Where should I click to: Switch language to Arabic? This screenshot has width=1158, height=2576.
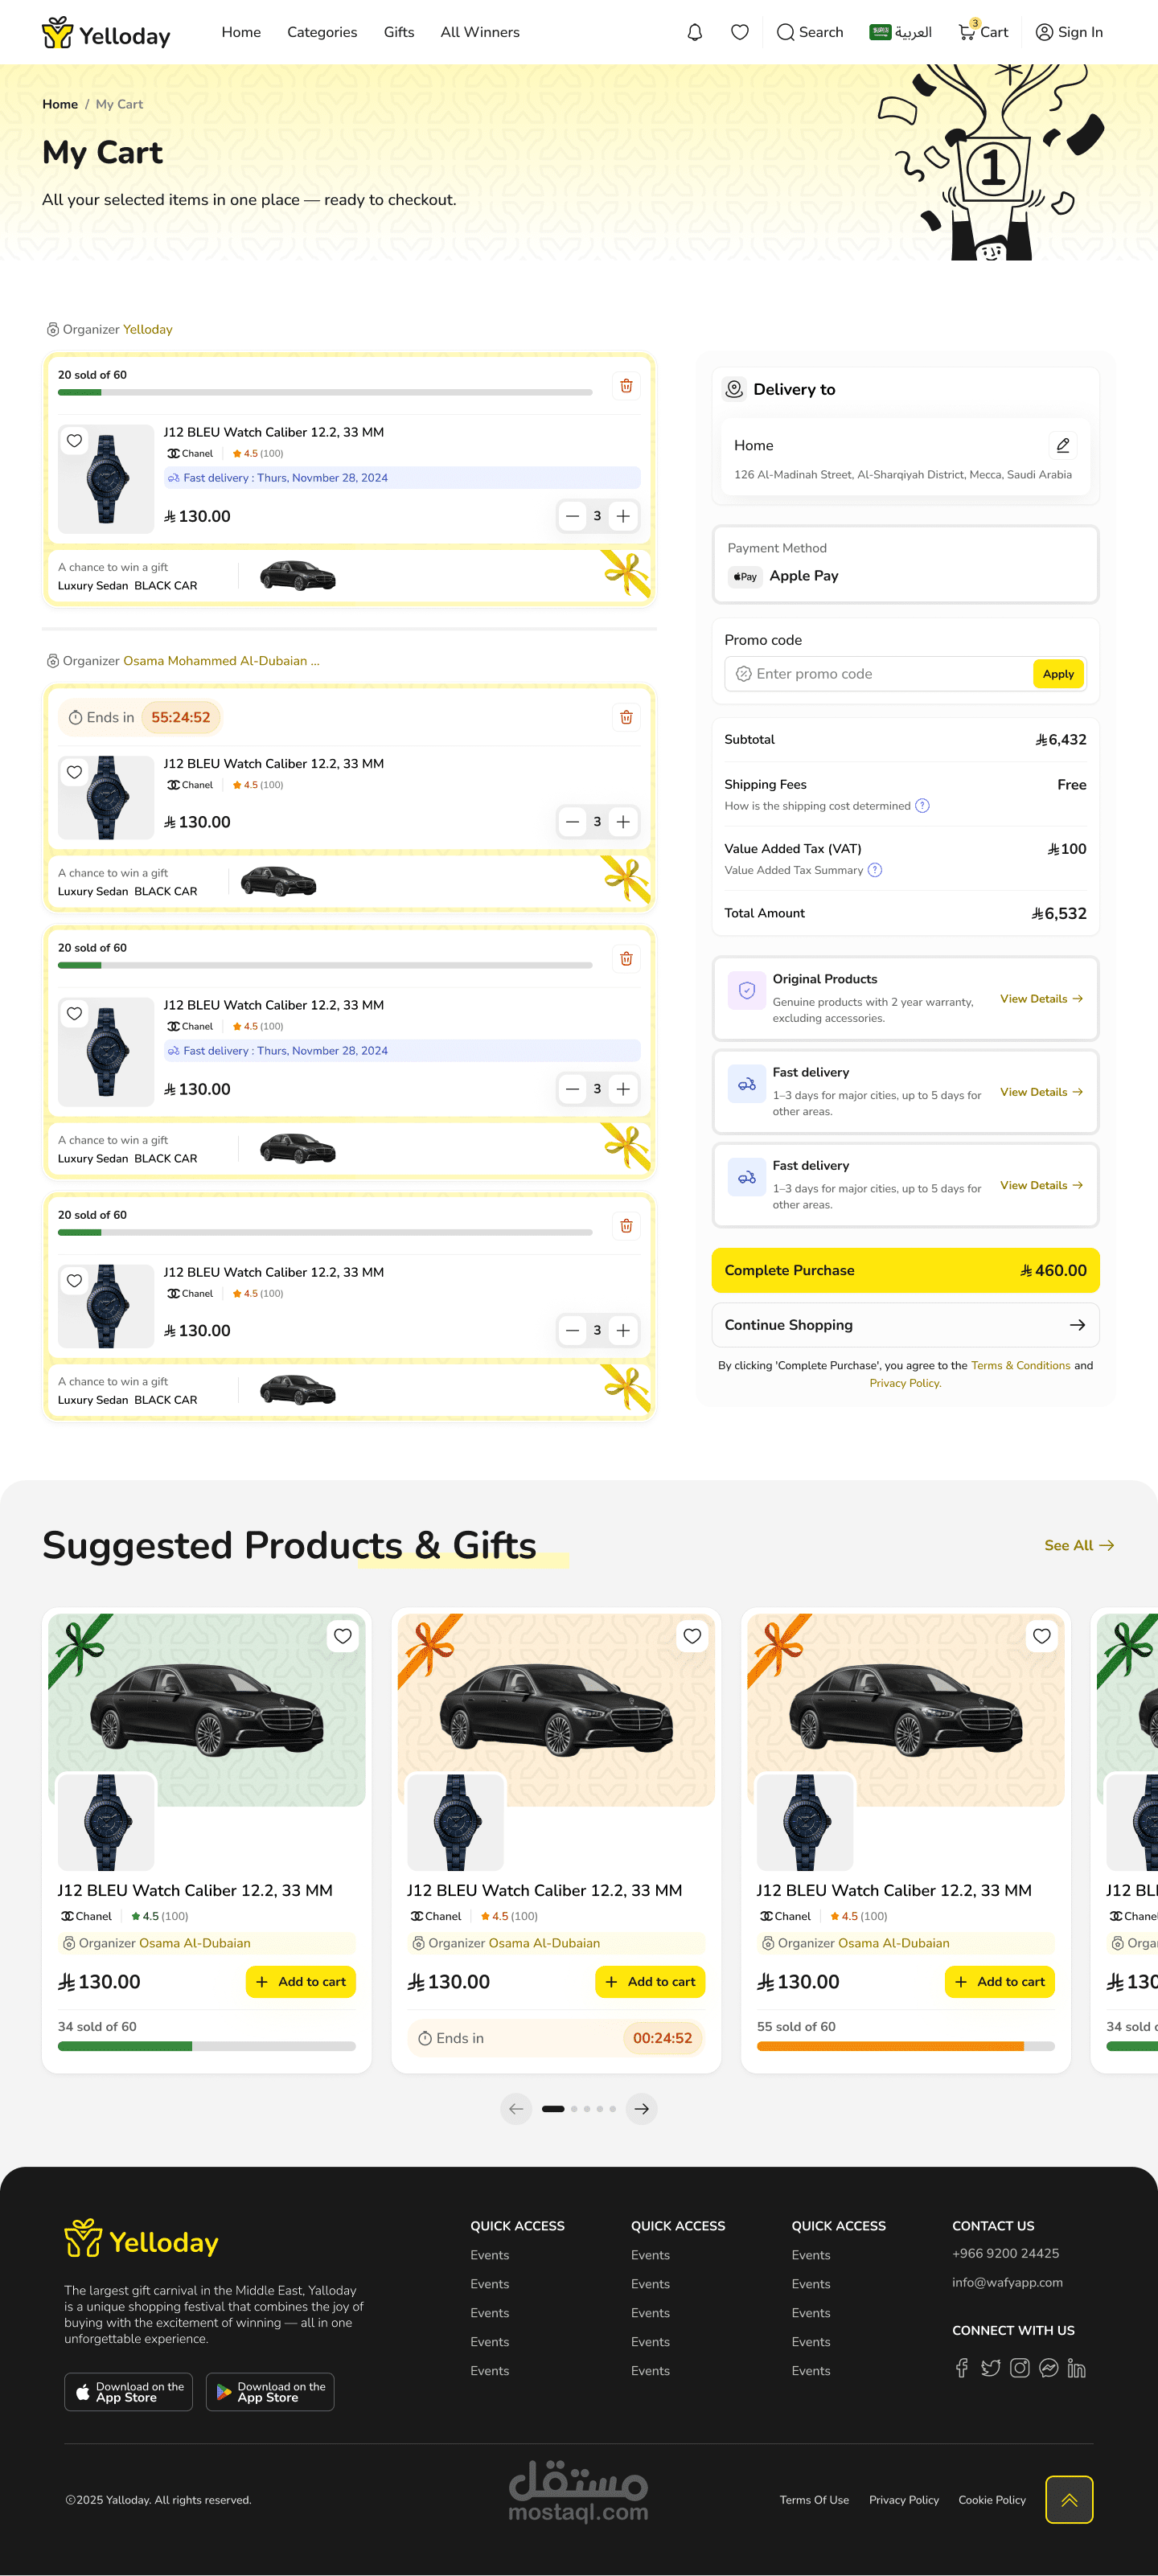click(x=901, y=32)
